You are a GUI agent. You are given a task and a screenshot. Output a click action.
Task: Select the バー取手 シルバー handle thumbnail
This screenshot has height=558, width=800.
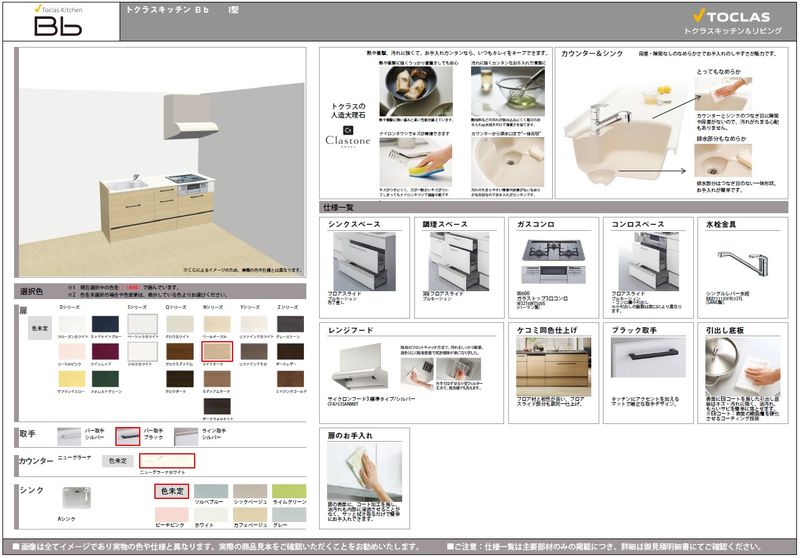(69, 436)
